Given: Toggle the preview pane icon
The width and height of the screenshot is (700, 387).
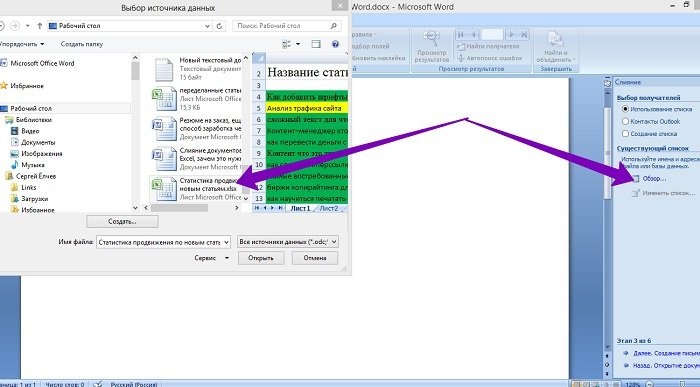Looking at the screenshot, I should pyautogui.click(x=316, y=44).
